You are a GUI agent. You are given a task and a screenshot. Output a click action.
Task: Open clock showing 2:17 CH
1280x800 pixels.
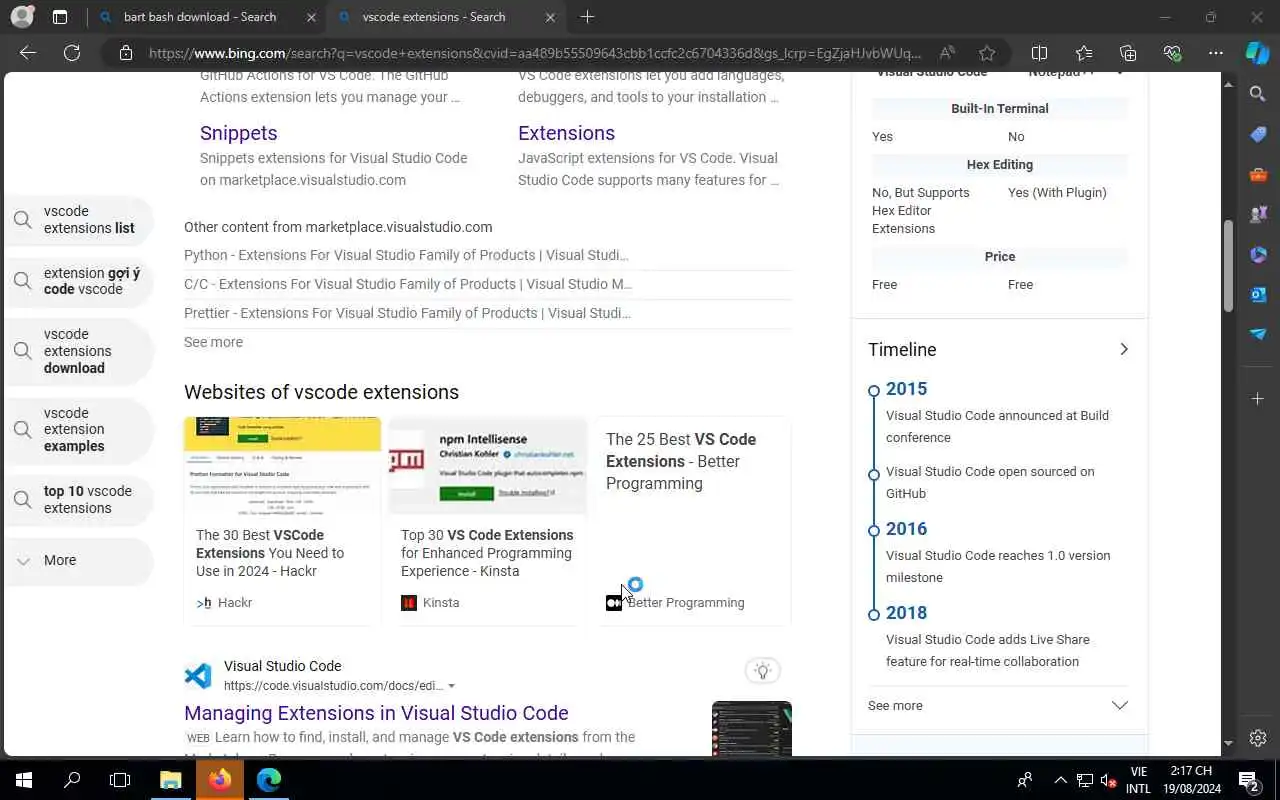click(x=1191, y=780)
